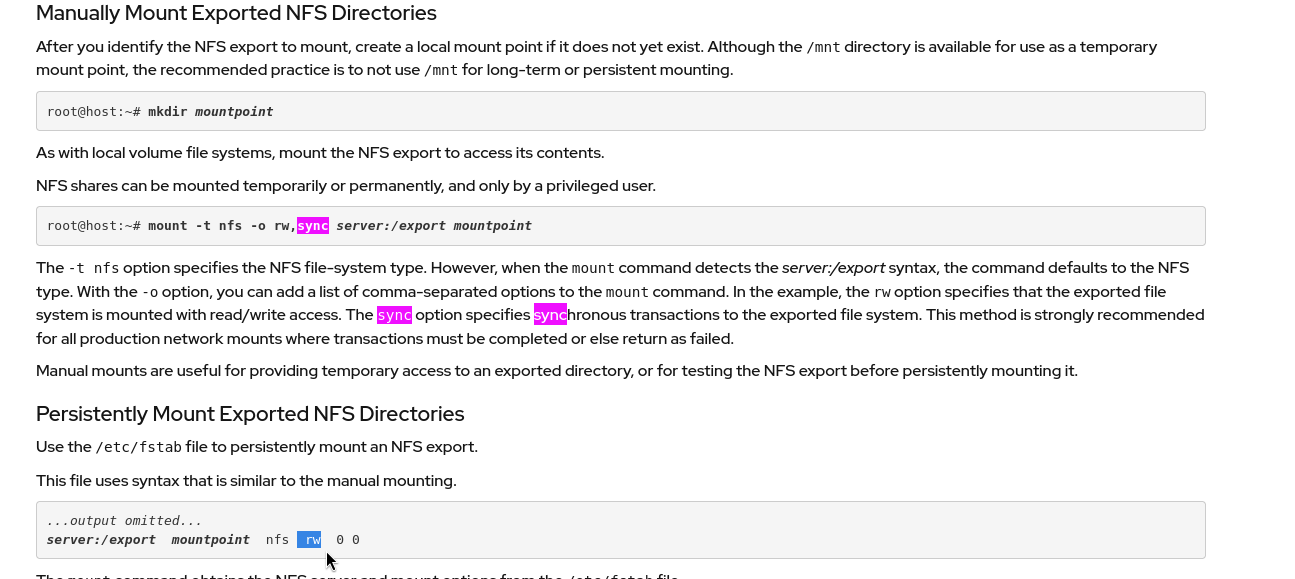The image size is (1295, 579).
Task: Click the selected rw option in fstab line
Action: pos(310,540)
